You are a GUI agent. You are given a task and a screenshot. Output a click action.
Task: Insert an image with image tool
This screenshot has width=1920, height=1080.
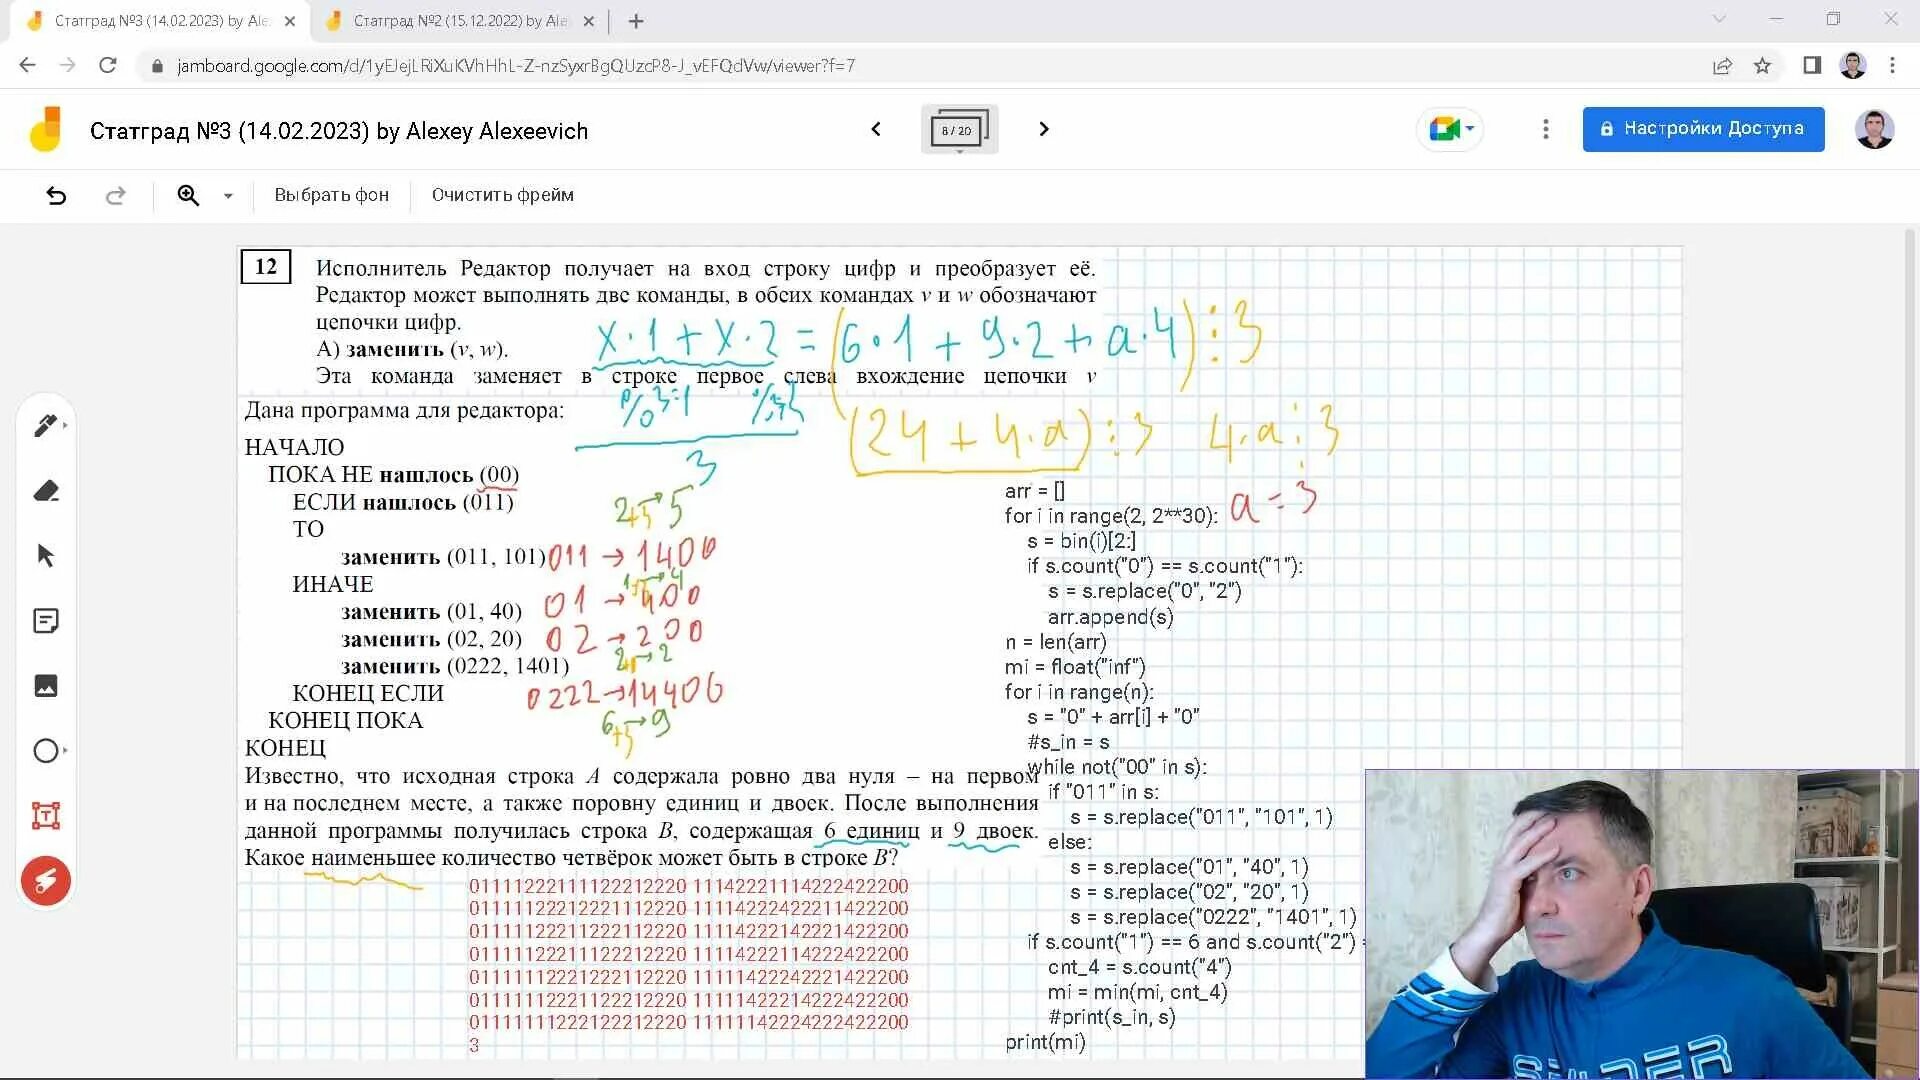pos(46,686)
